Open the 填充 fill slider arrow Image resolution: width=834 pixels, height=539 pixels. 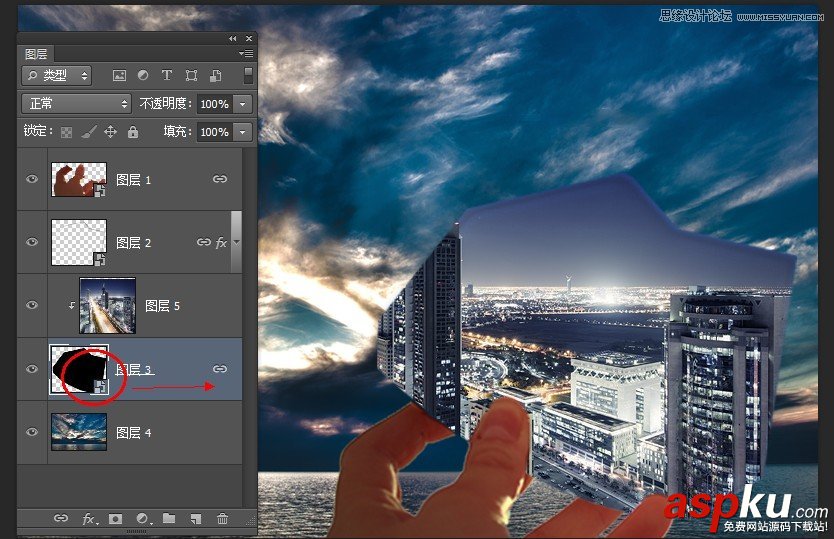[x=243, y=131]
